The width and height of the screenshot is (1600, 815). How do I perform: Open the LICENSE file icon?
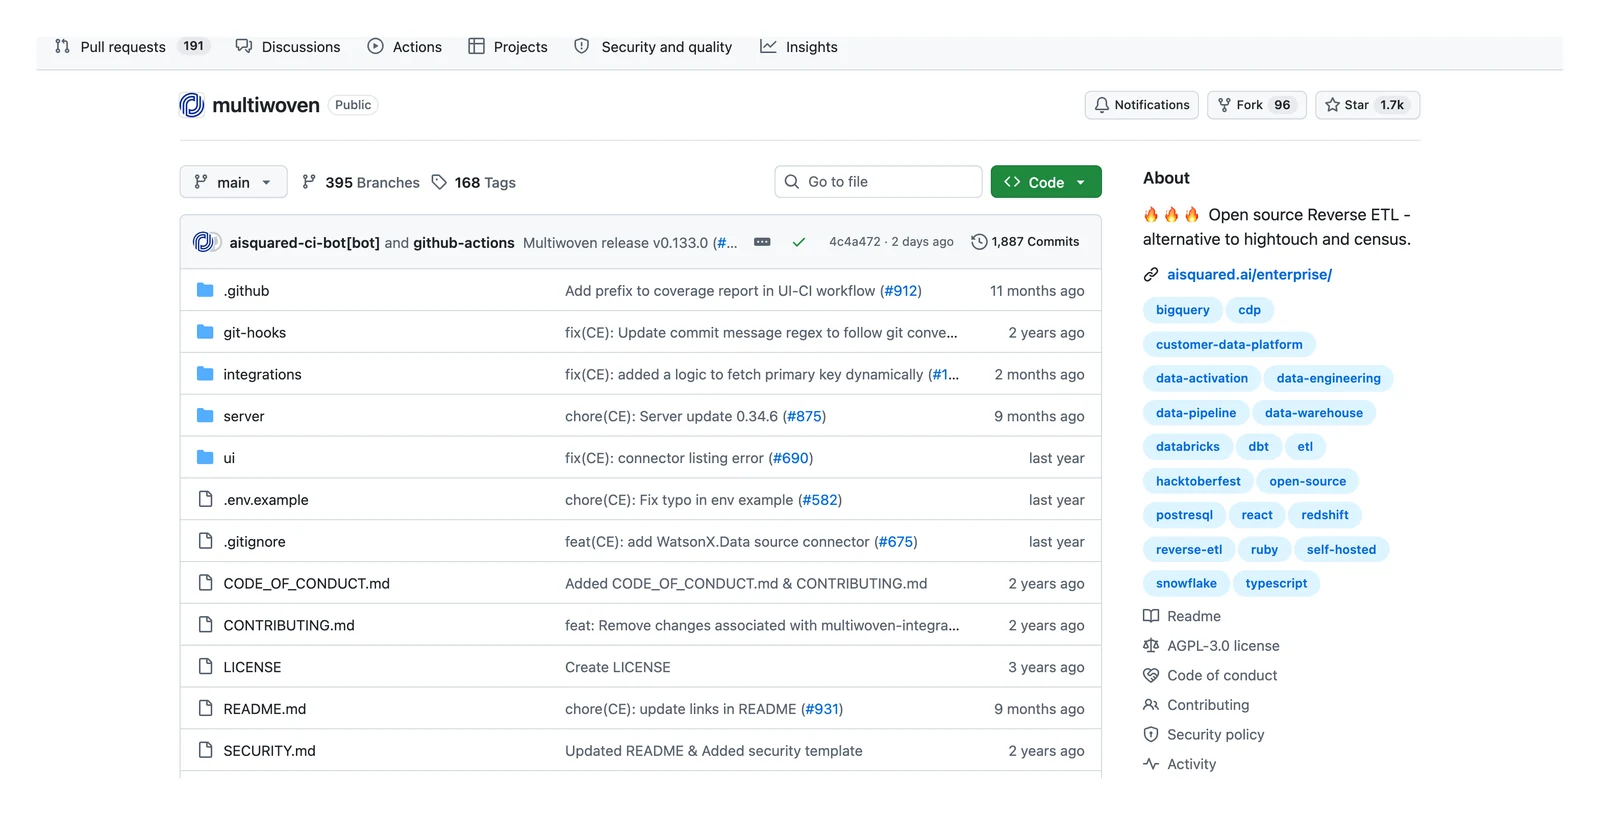pos(205,667)
